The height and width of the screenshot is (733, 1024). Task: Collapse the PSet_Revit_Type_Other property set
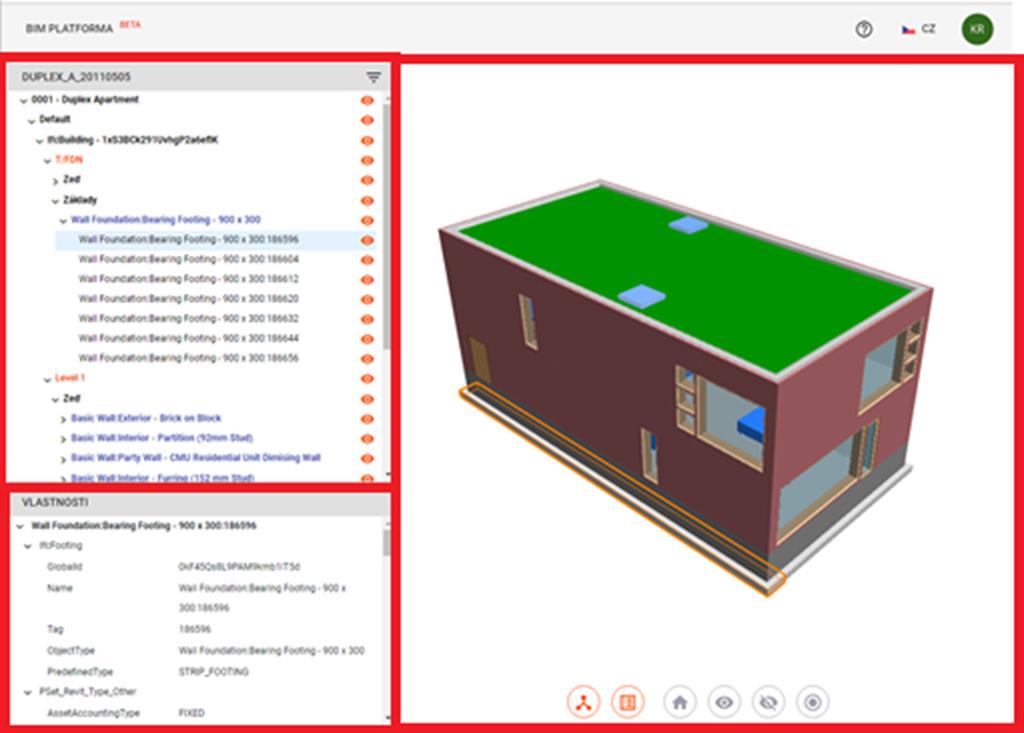[x=27, y=692]
